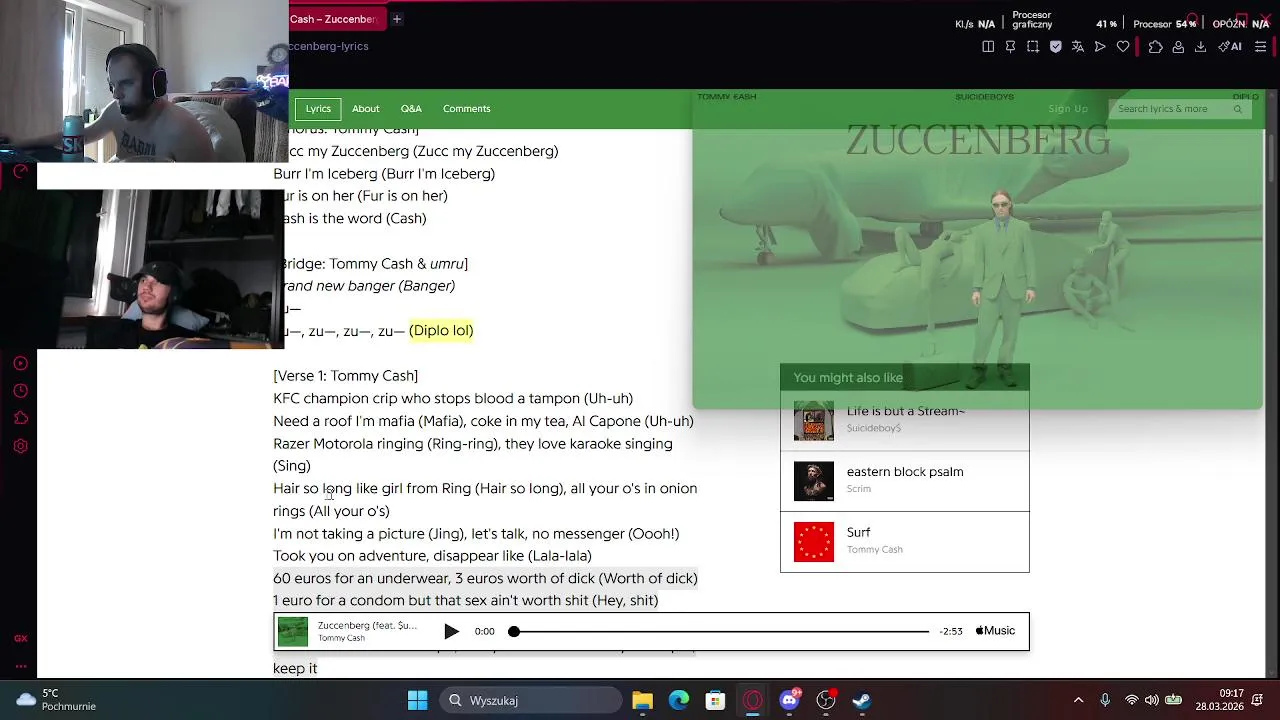Open the AI assistant button
Viewport: 1280px width, 720px height.
1230,46
